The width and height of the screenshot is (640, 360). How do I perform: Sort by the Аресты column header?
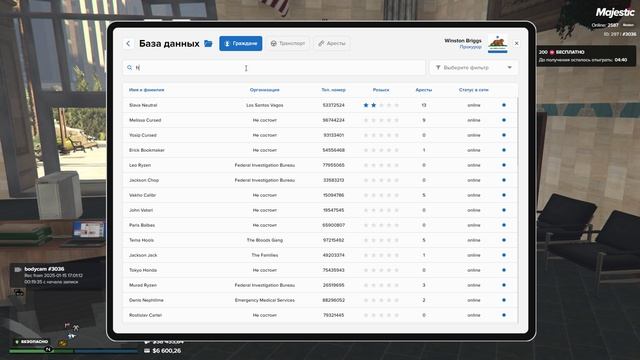pyautogui.click(x=424, y=90)
